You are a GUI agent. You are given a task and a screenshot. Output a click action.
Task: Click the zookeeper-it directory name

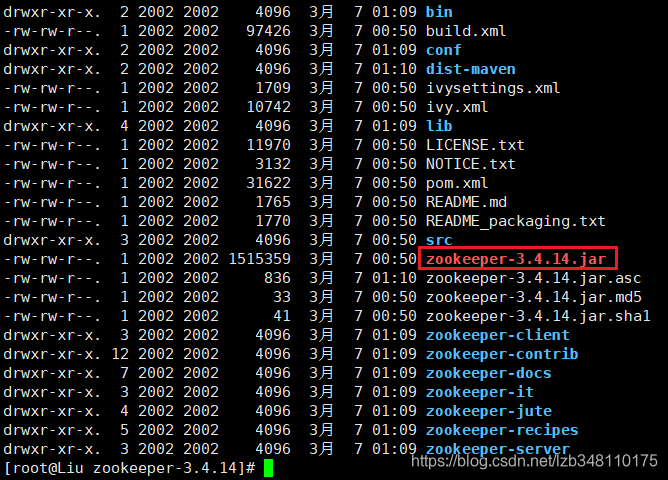(x=480, y=392)
